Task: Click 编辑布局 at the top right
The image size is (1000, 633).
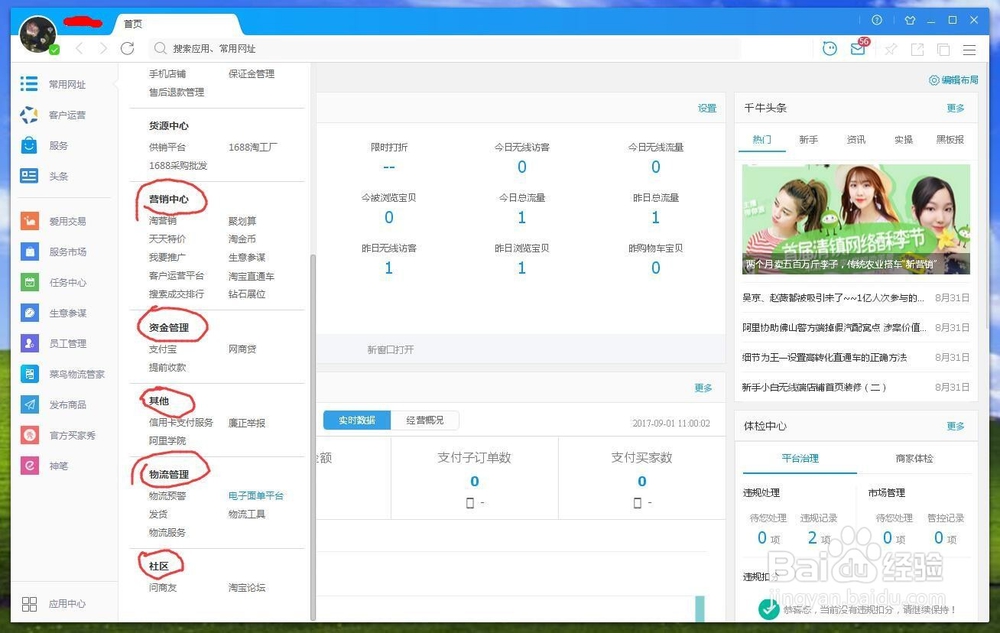Action: pyautogui.click(x=953, y=80)
